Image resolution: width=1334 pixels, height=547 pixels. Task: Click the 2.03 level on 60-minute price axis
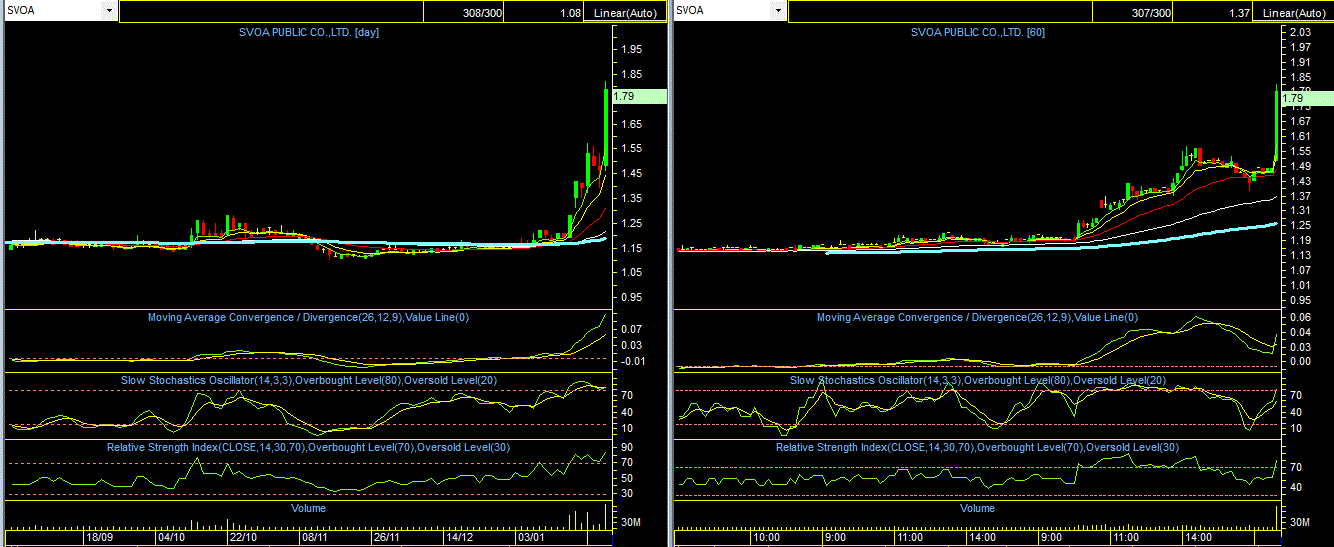coord(1300,33)
